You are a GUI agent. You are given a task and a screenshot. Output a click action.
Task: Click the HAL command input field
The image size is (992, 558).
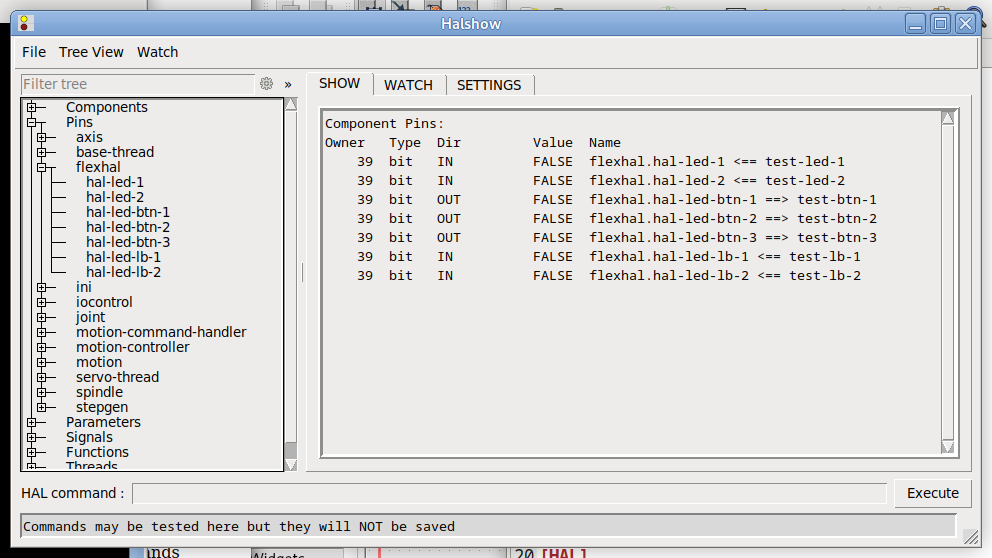509,493
